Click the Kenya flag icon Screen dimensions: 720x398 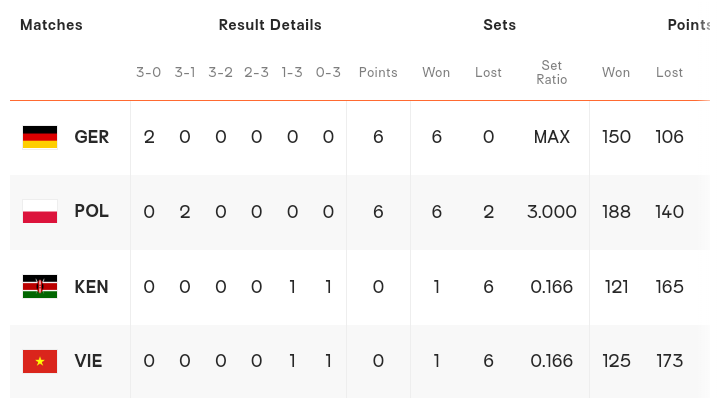tap(40, 286)
